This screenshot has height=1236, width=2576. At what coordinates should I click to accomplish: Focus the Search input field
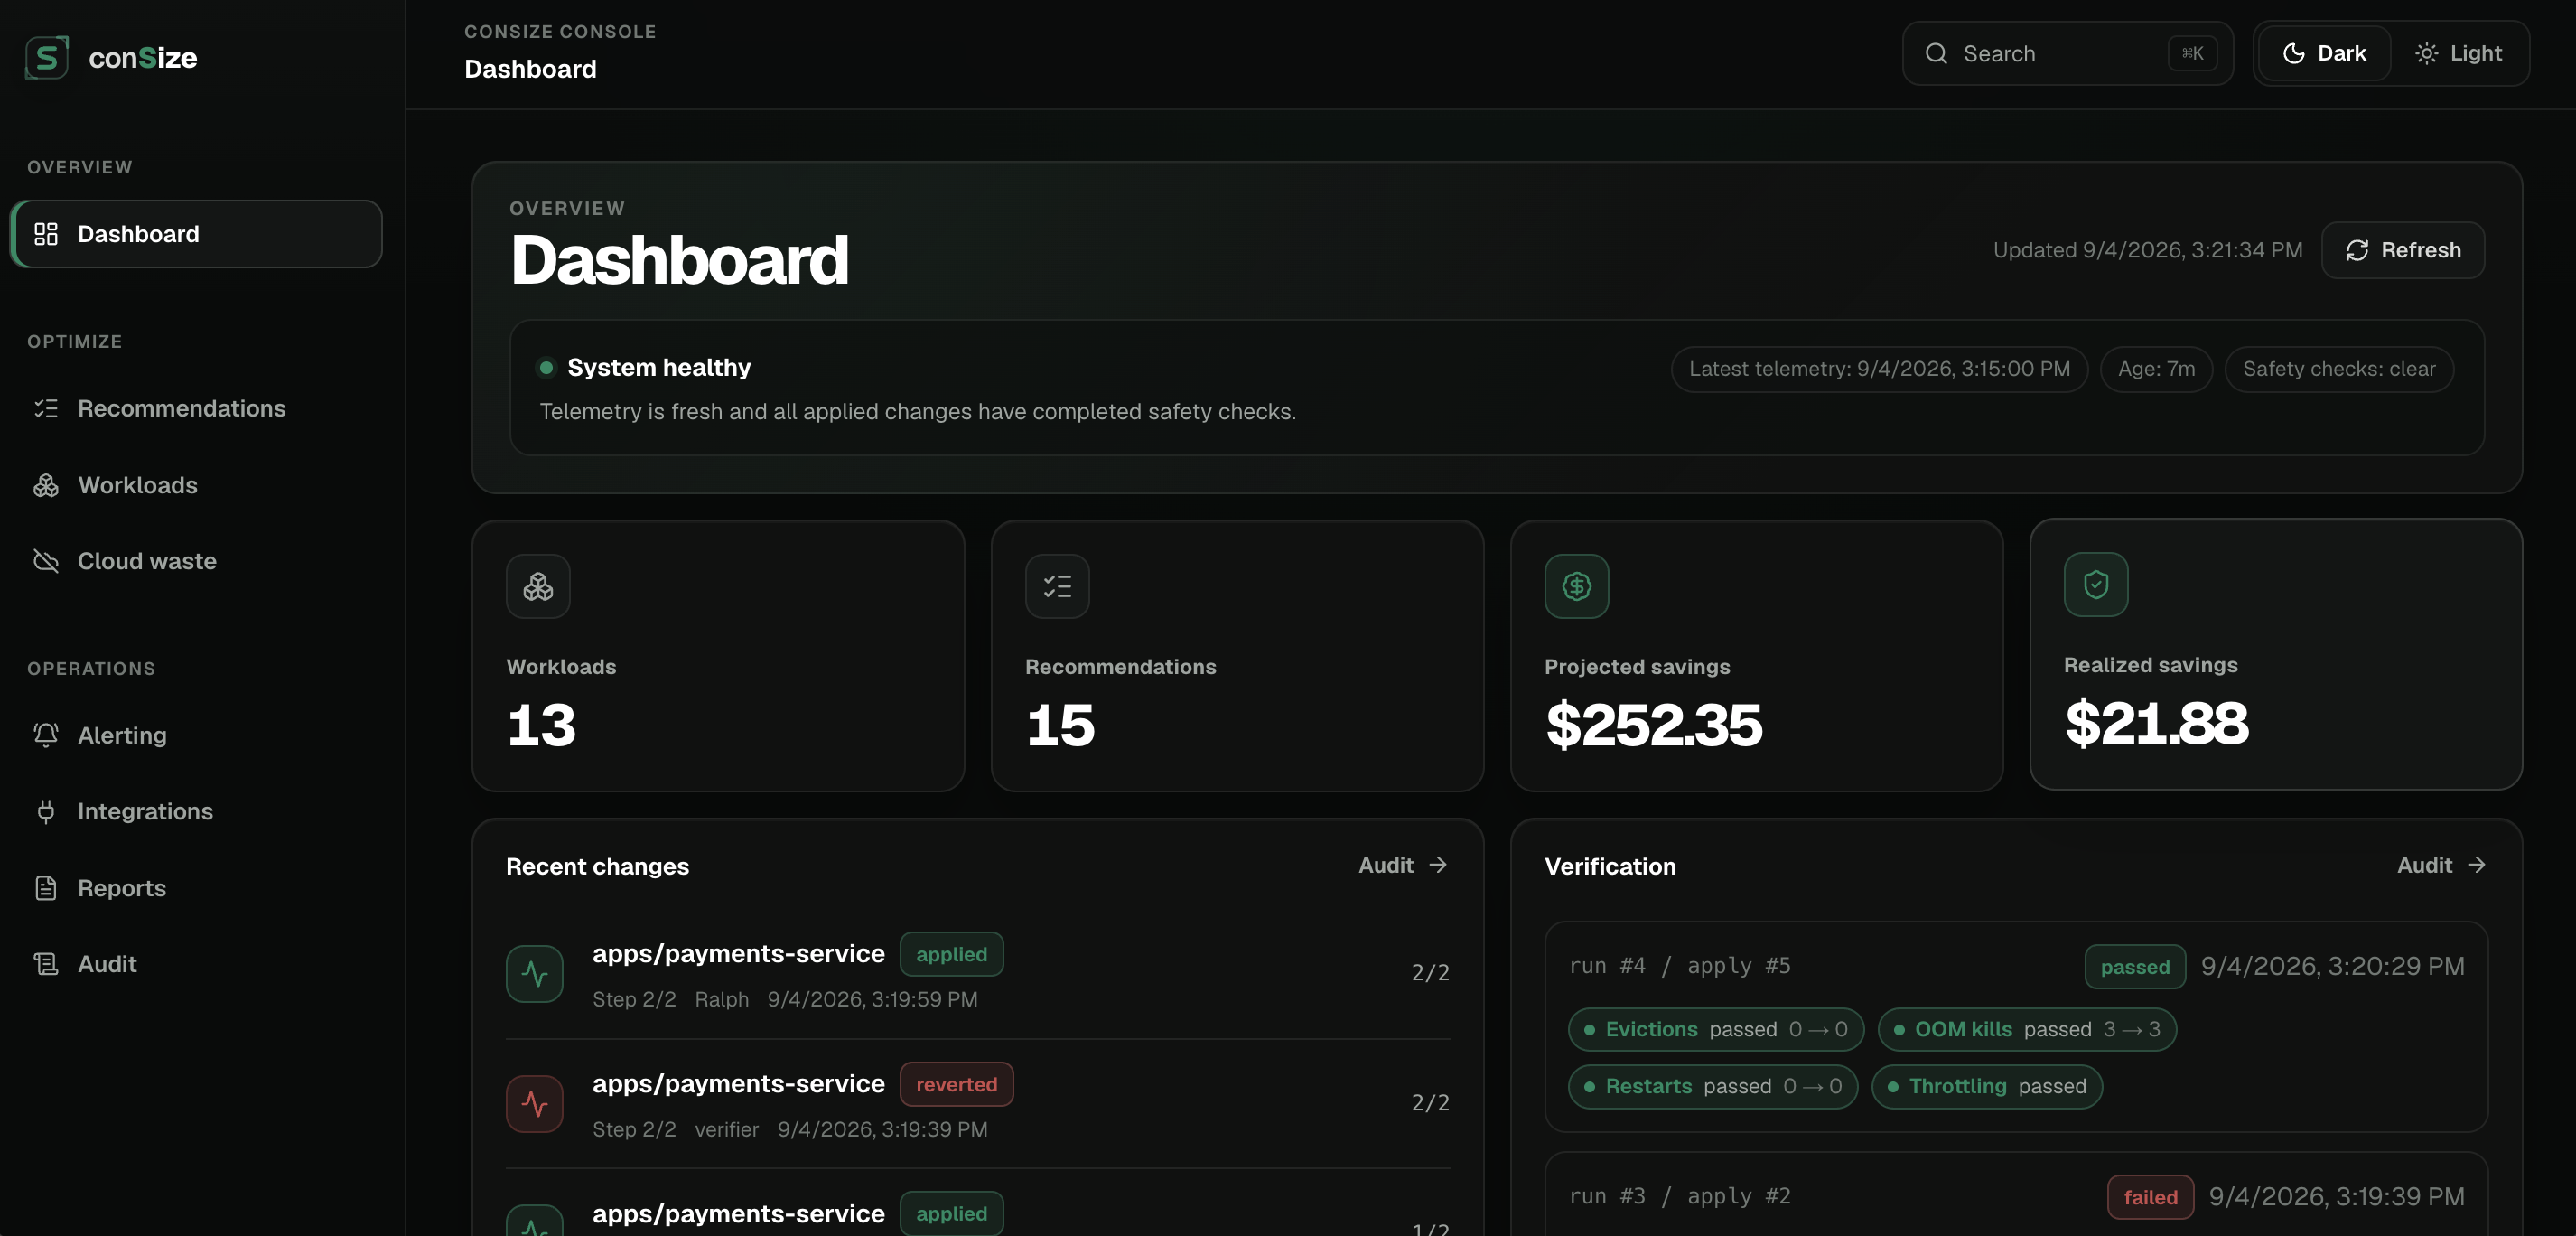[x=2067, y=53]
